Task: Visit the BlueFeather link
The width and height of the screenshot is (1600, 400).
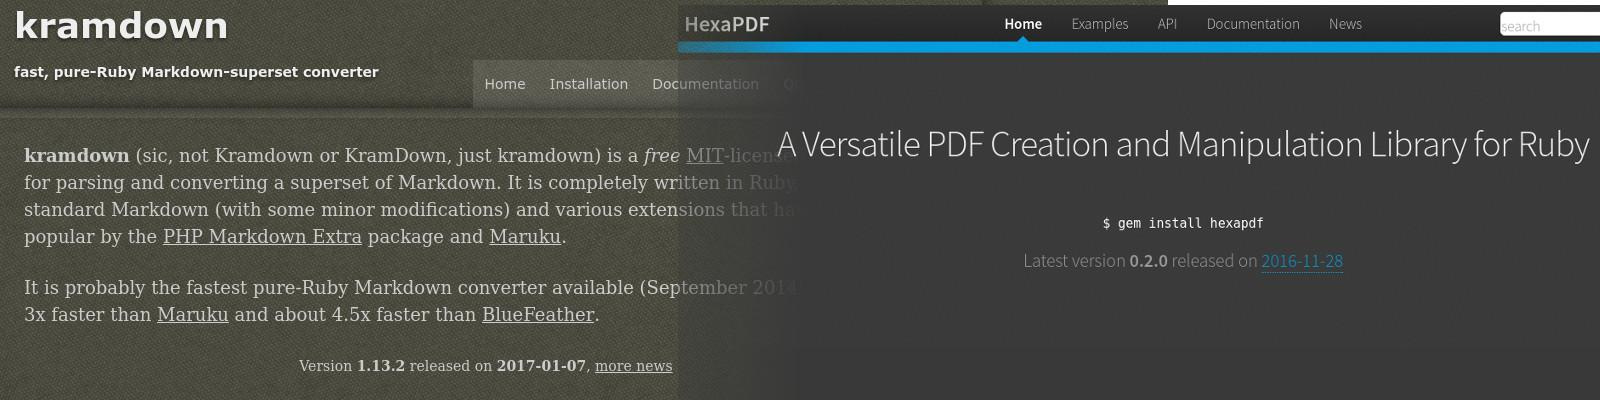Action: (538, 315)
